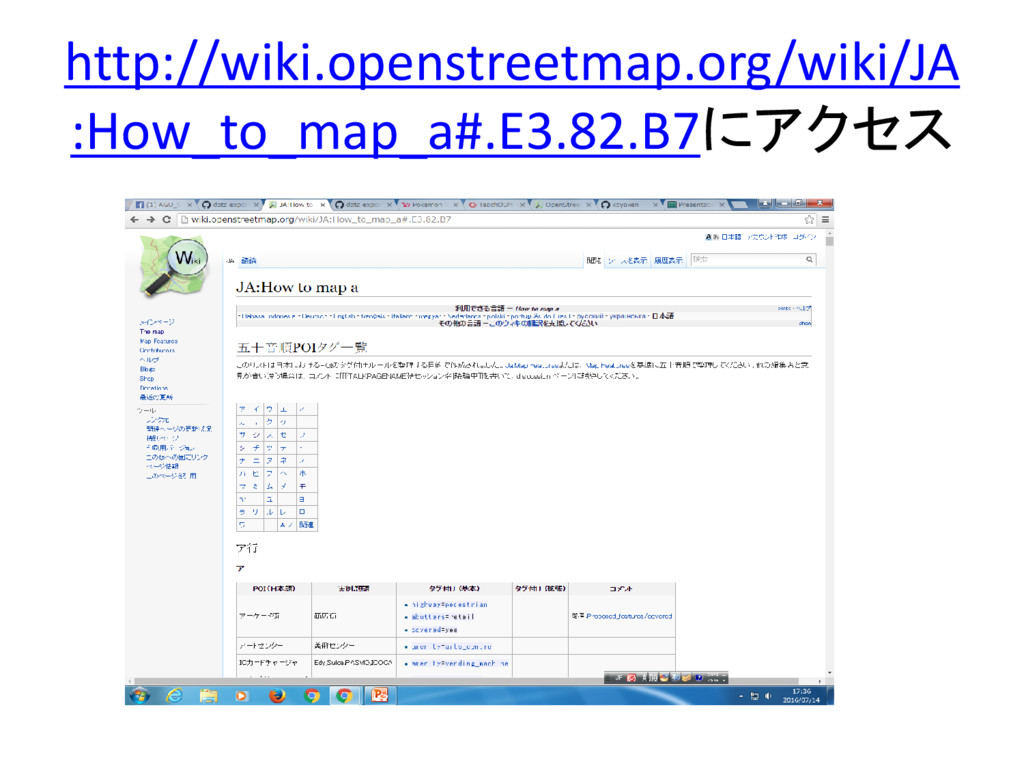Open the Windows Start menu
This screenshot has width=1024, height=768.
(139, 696)
